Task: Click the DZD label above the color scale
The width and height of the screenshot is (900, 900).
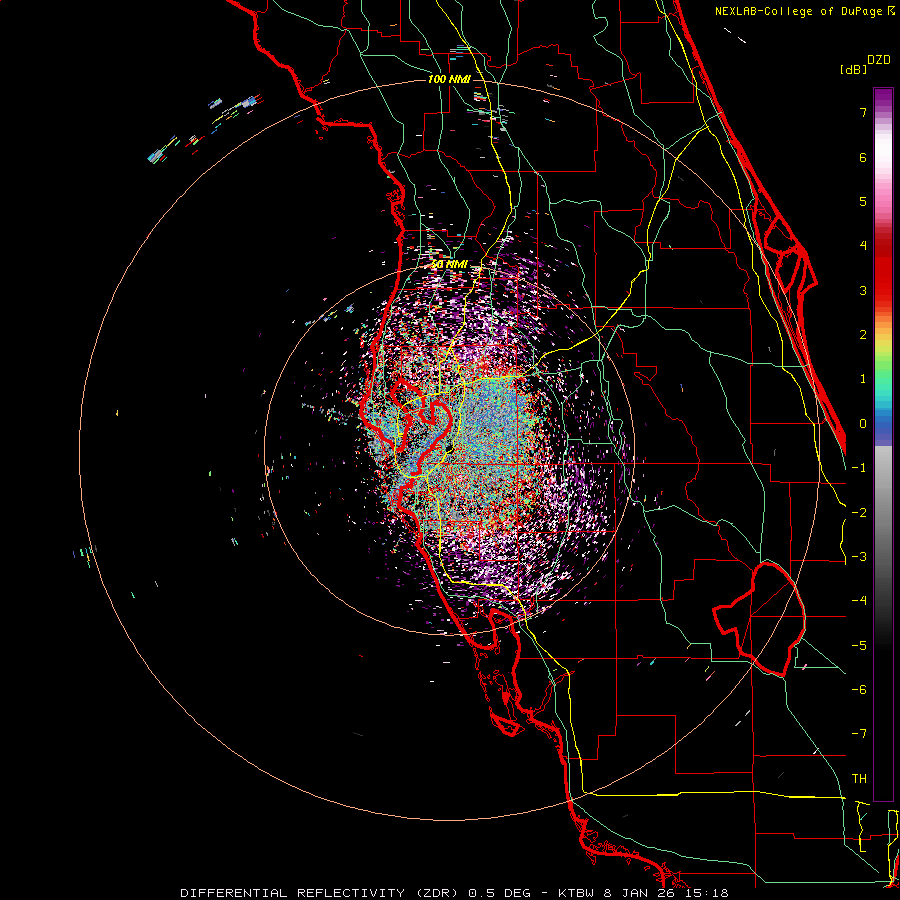Action: tap(879, 60)
